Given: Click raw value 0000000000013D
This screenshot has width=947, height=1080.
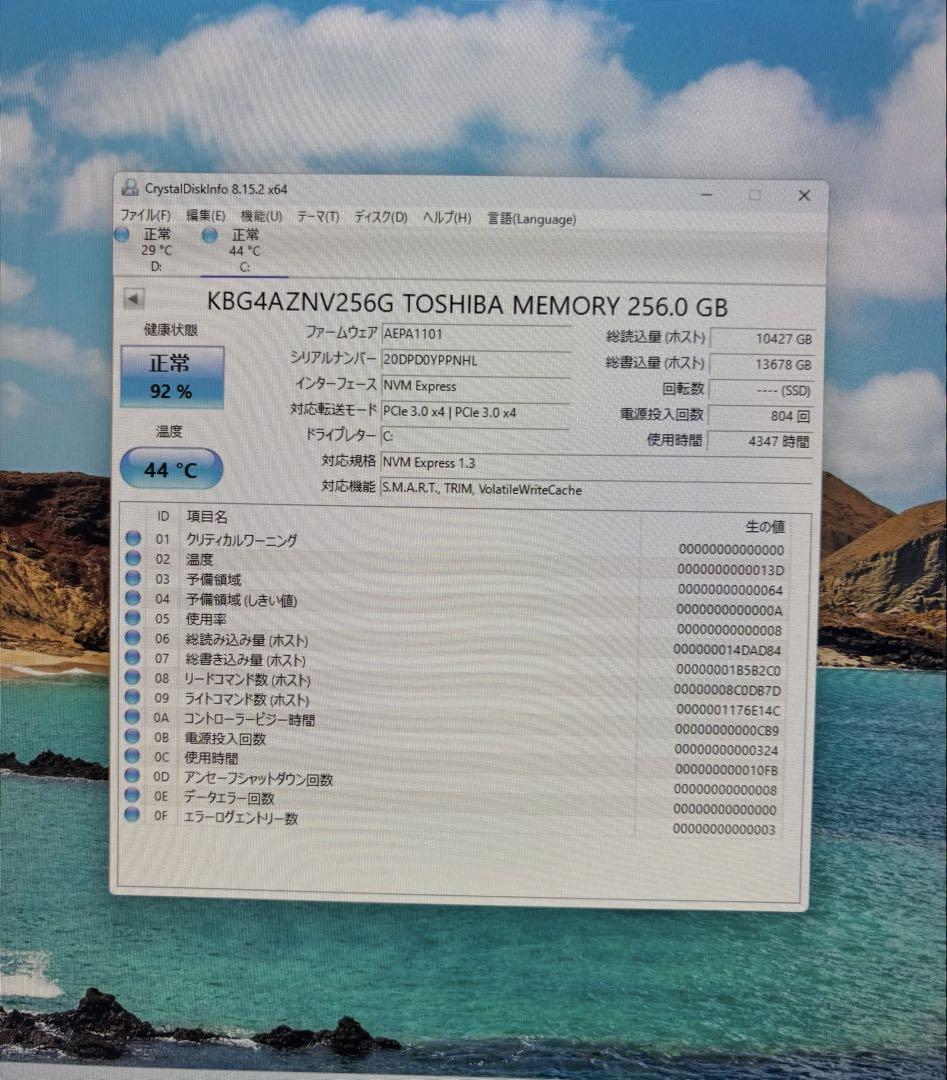Looking at the screenshot, I should 730,570.
